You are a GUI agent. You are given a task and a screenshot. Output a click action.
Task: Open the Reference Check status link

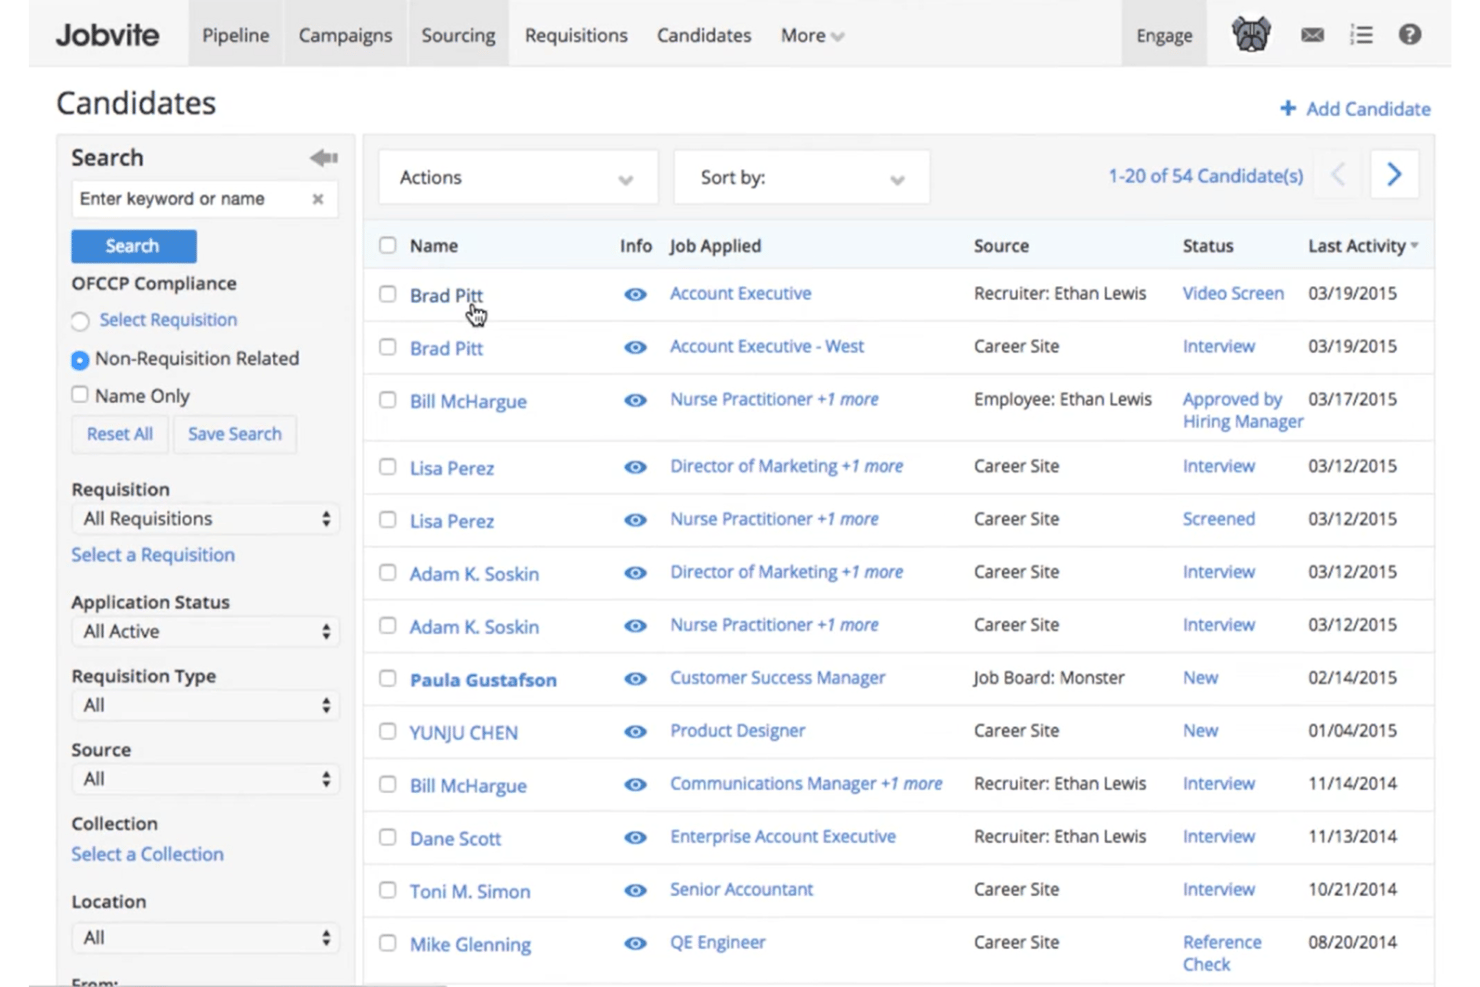(1222, 953)
